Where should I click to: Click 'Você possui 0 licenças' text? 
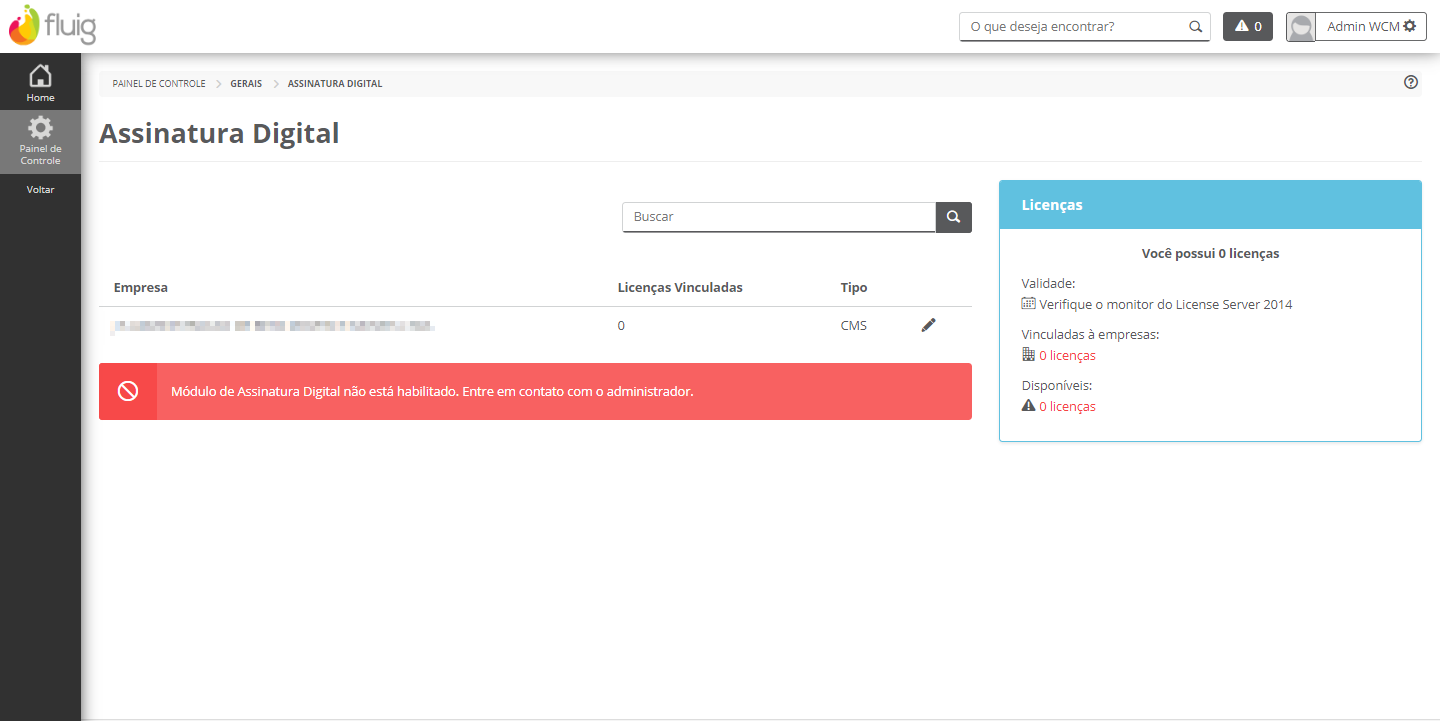coord(1210,254)
